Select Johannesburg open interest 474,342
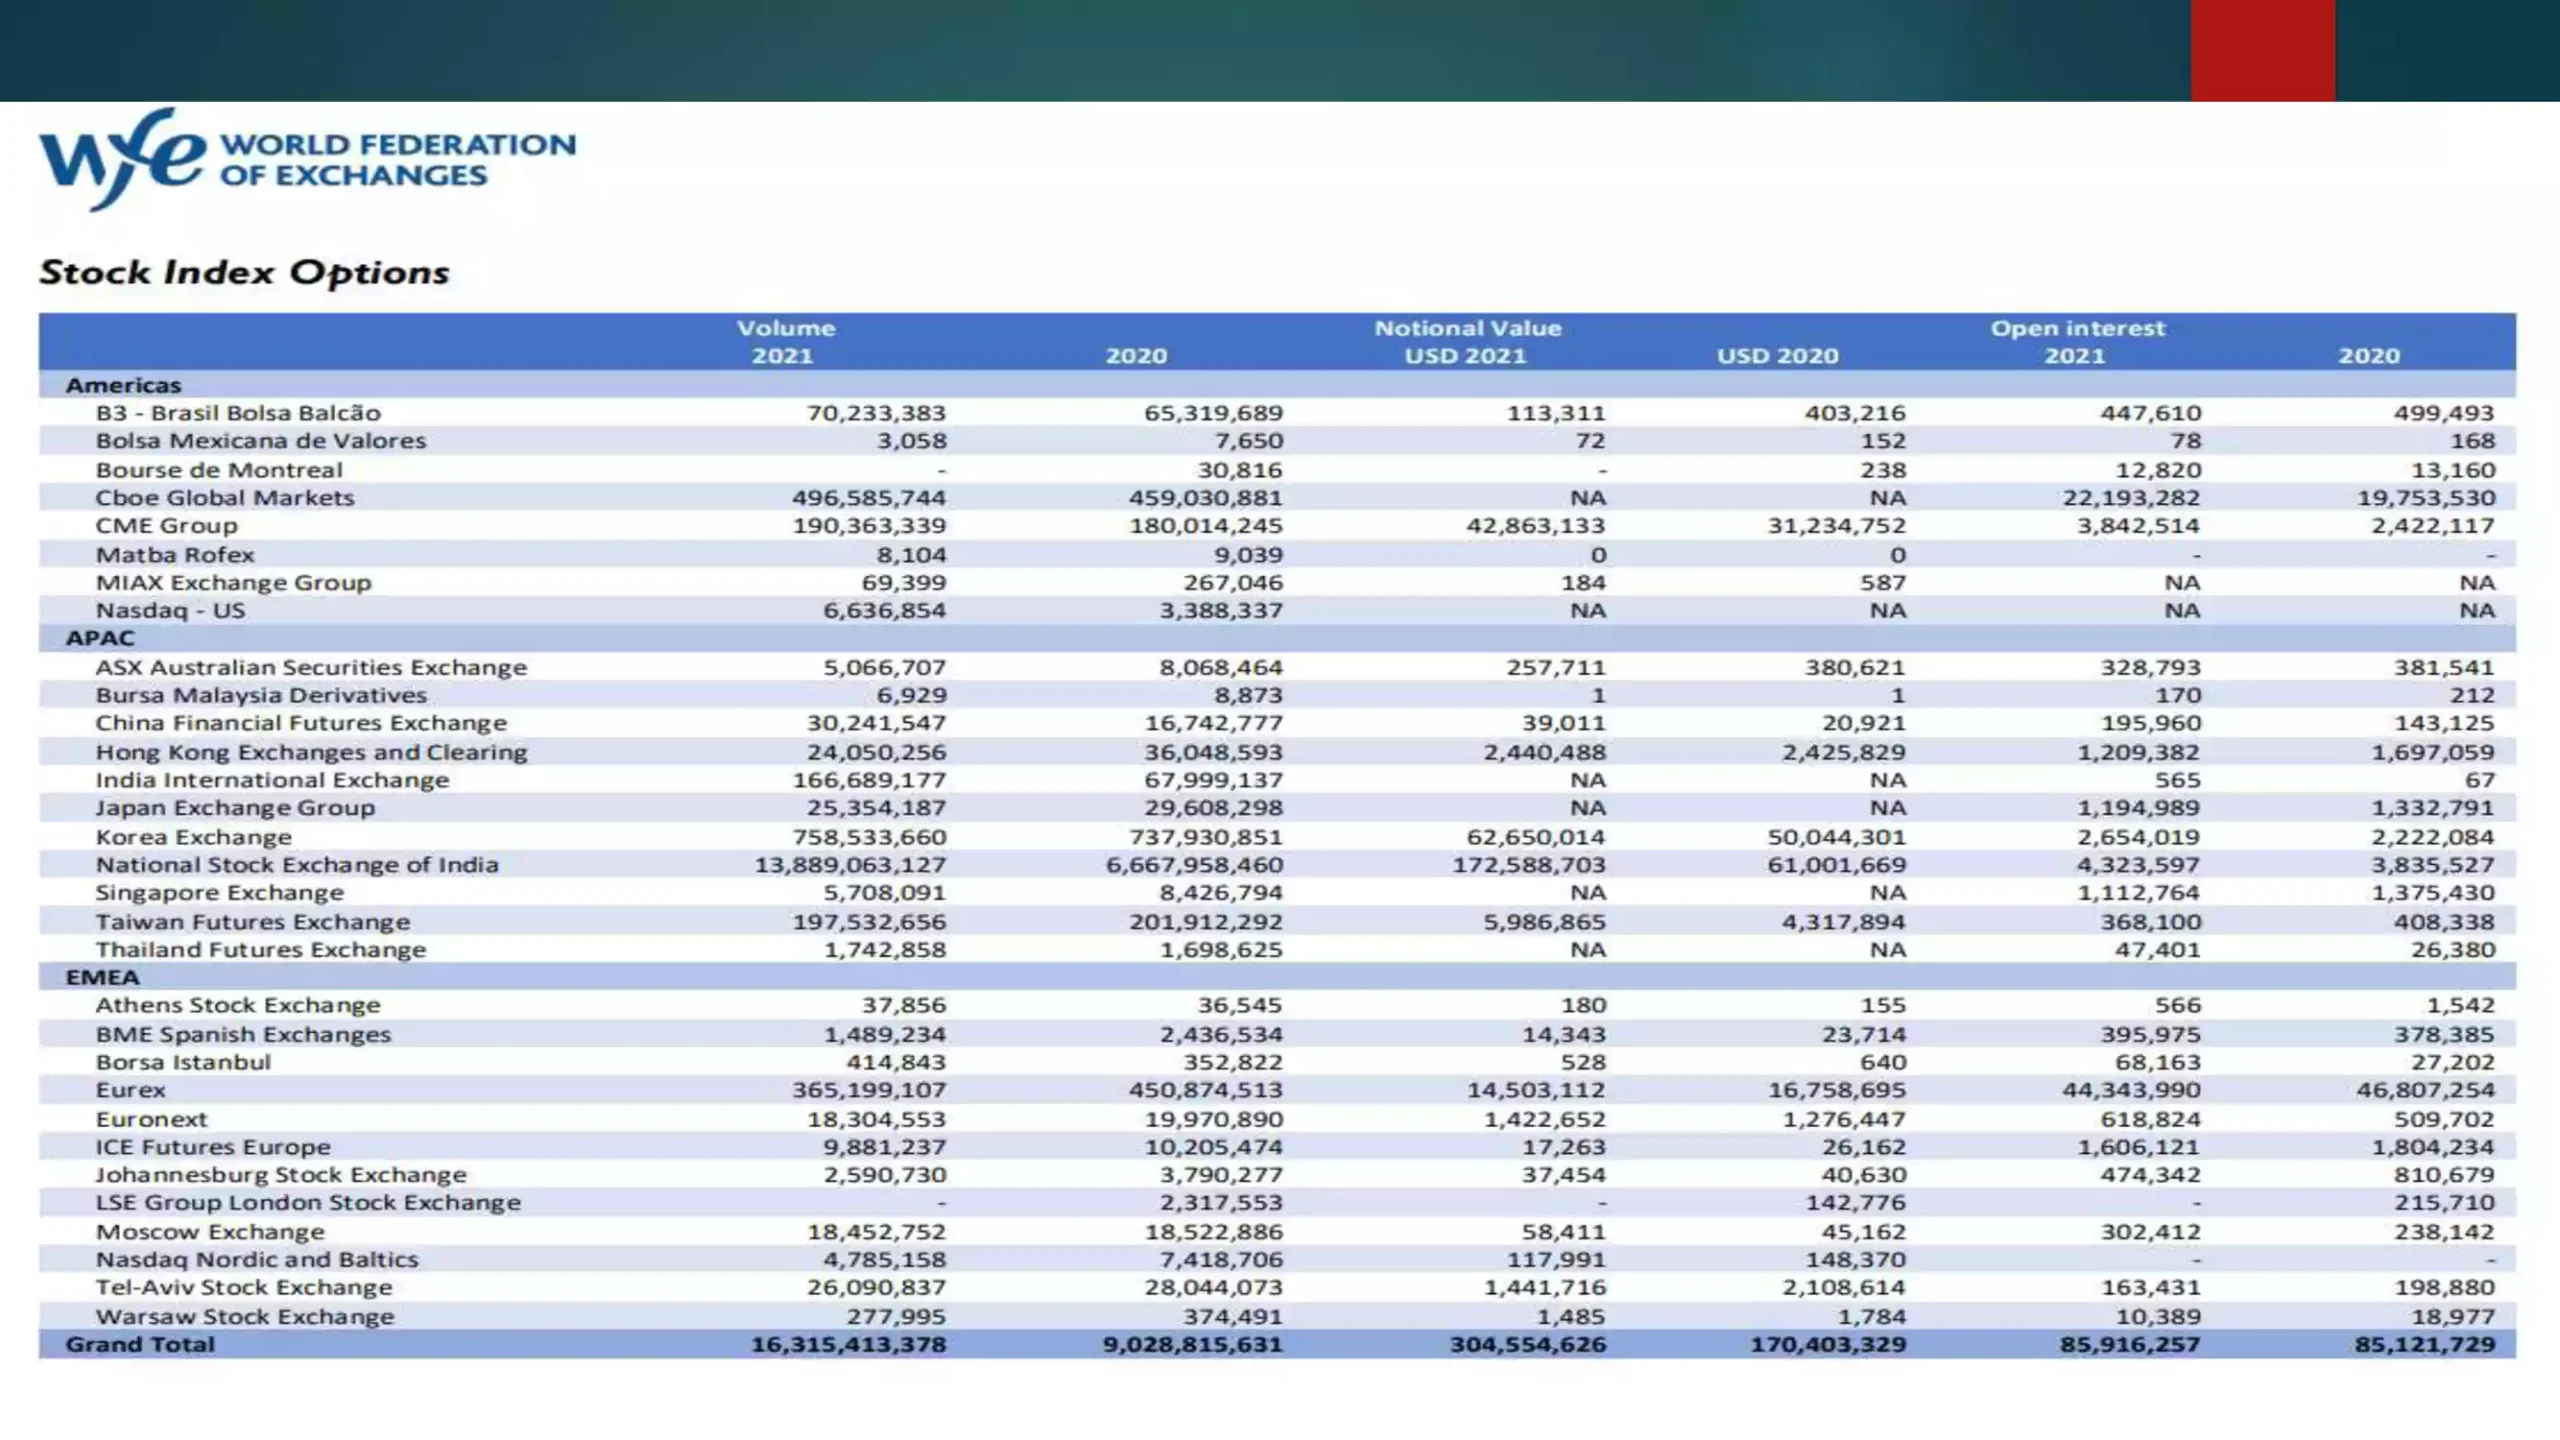This screenshot has width=2560, height=1440. pos(2150,1176)
